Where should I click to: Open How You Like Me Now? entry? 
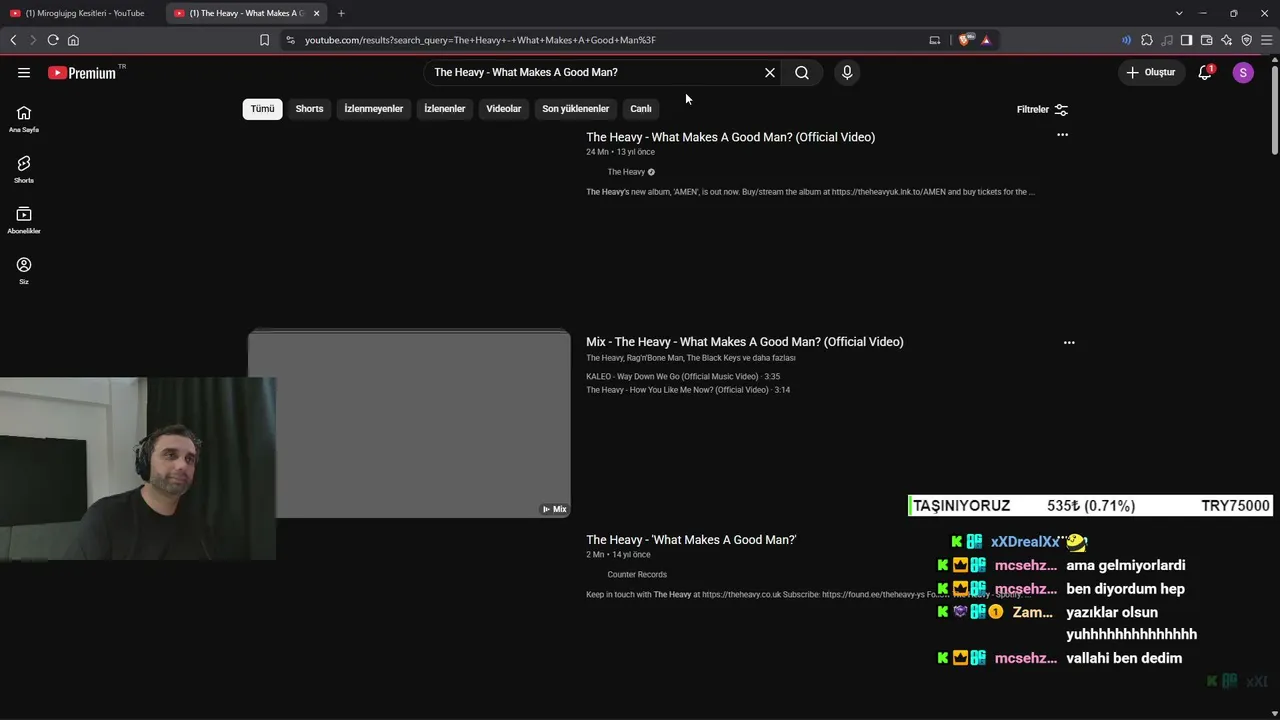[x=688, y=390]
